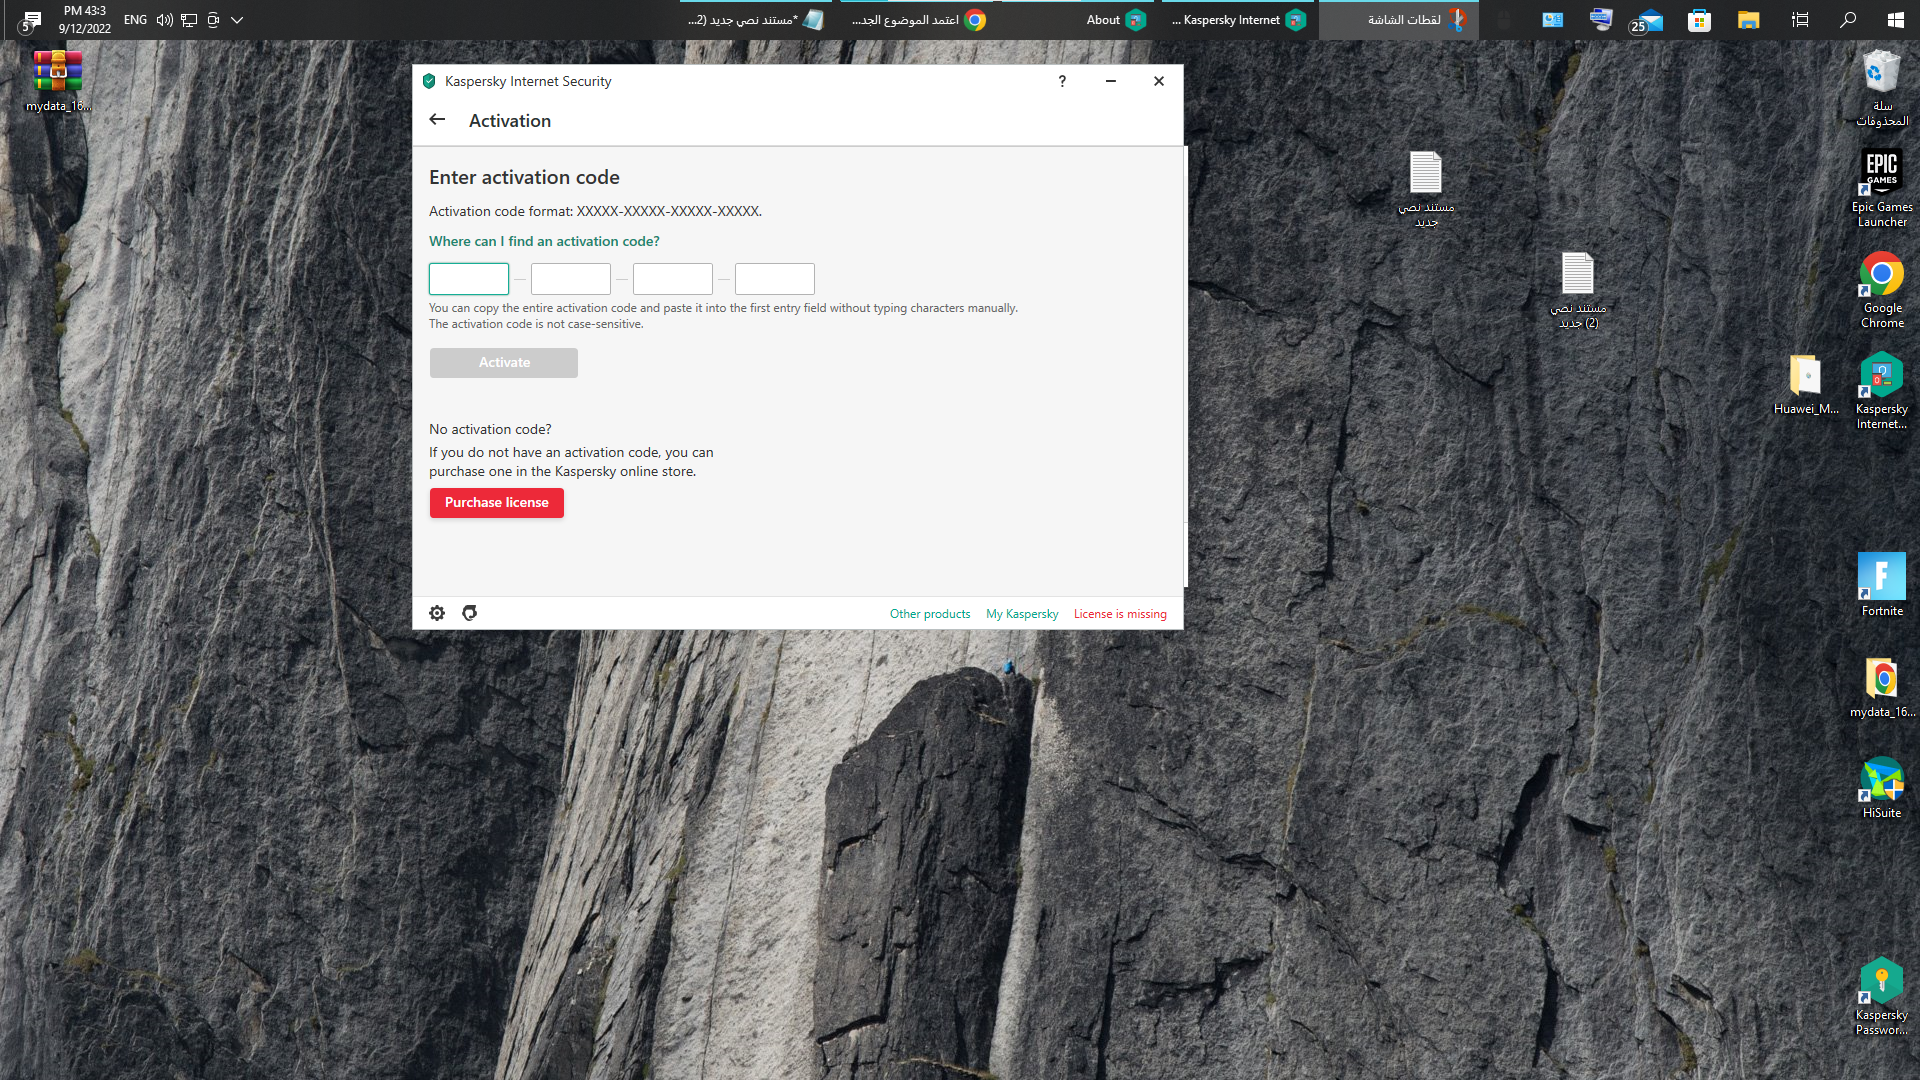Open notification center with 5 badge
This screenshot has width=1920, height=1080.
point(30,20)
